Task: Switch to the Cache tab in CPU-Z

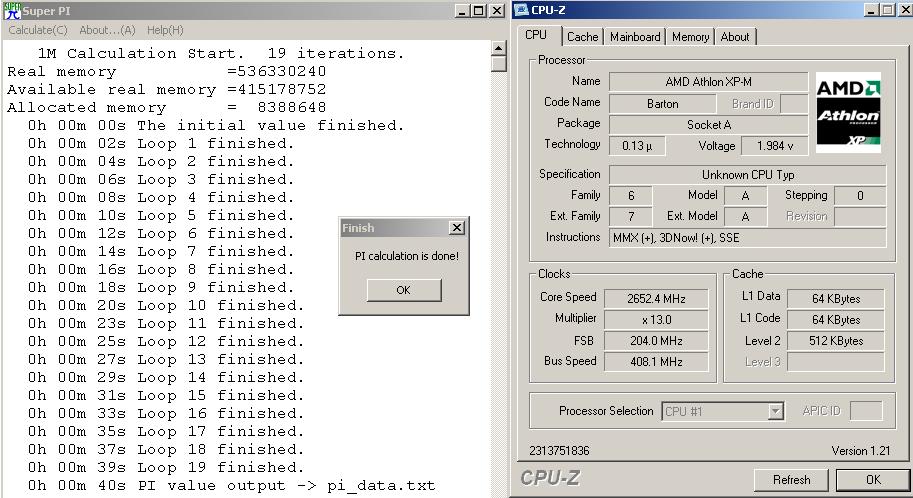Action: pyautogui.click(x=582, y=37)
